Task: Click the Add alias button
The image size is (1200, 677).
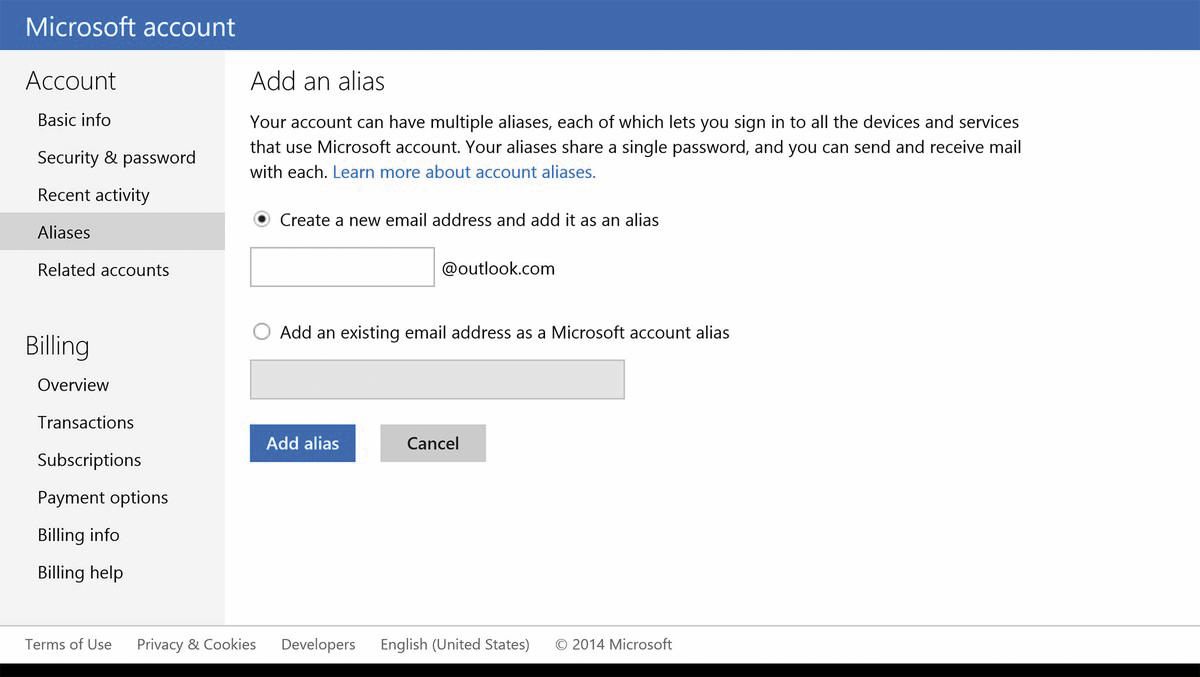Action: pos(303,443)
